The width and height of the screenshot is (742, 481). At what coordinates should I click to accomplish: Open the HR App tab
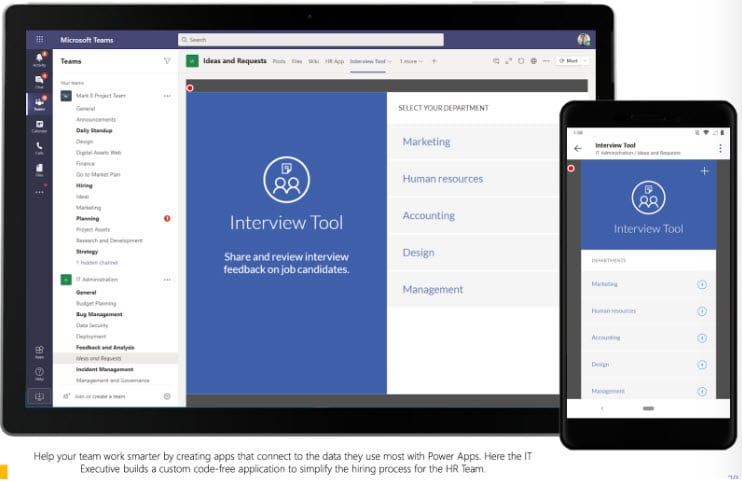[335, 61]
